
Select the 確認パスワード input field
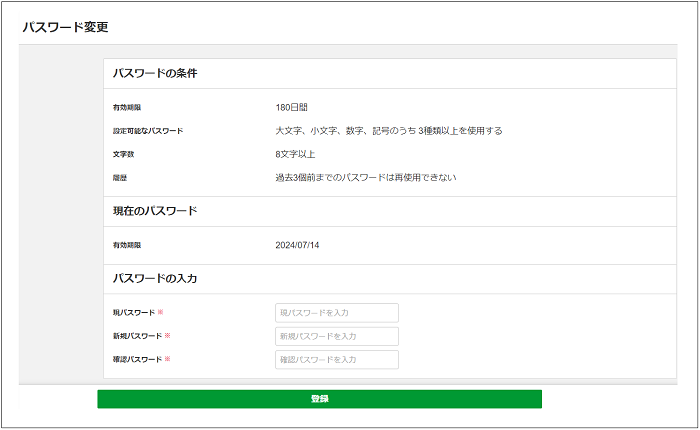[x=337, y=359]
